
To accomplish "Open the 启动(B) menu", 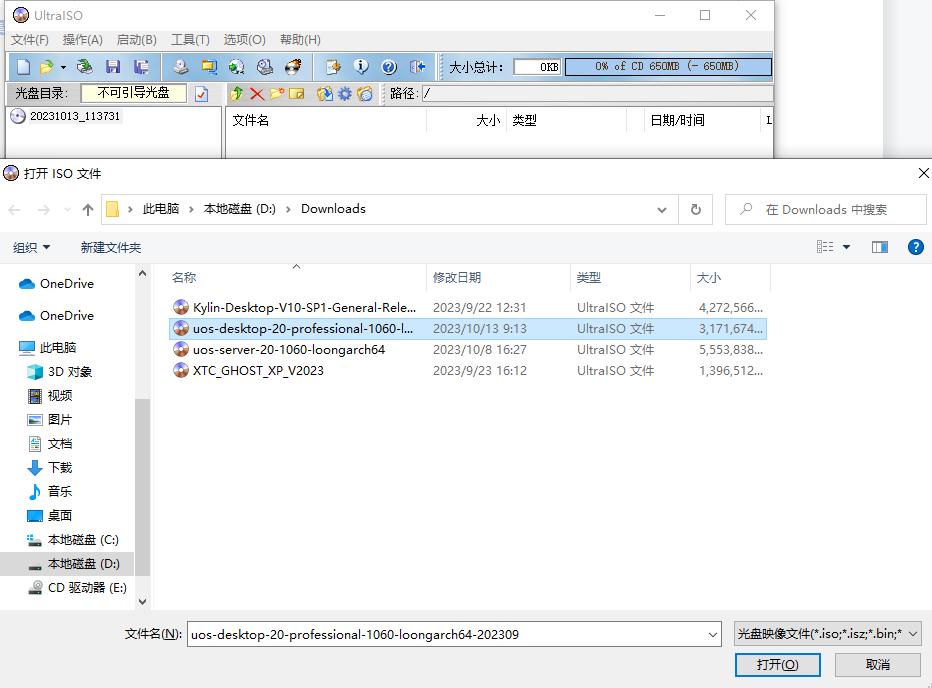I will point(137,40).
